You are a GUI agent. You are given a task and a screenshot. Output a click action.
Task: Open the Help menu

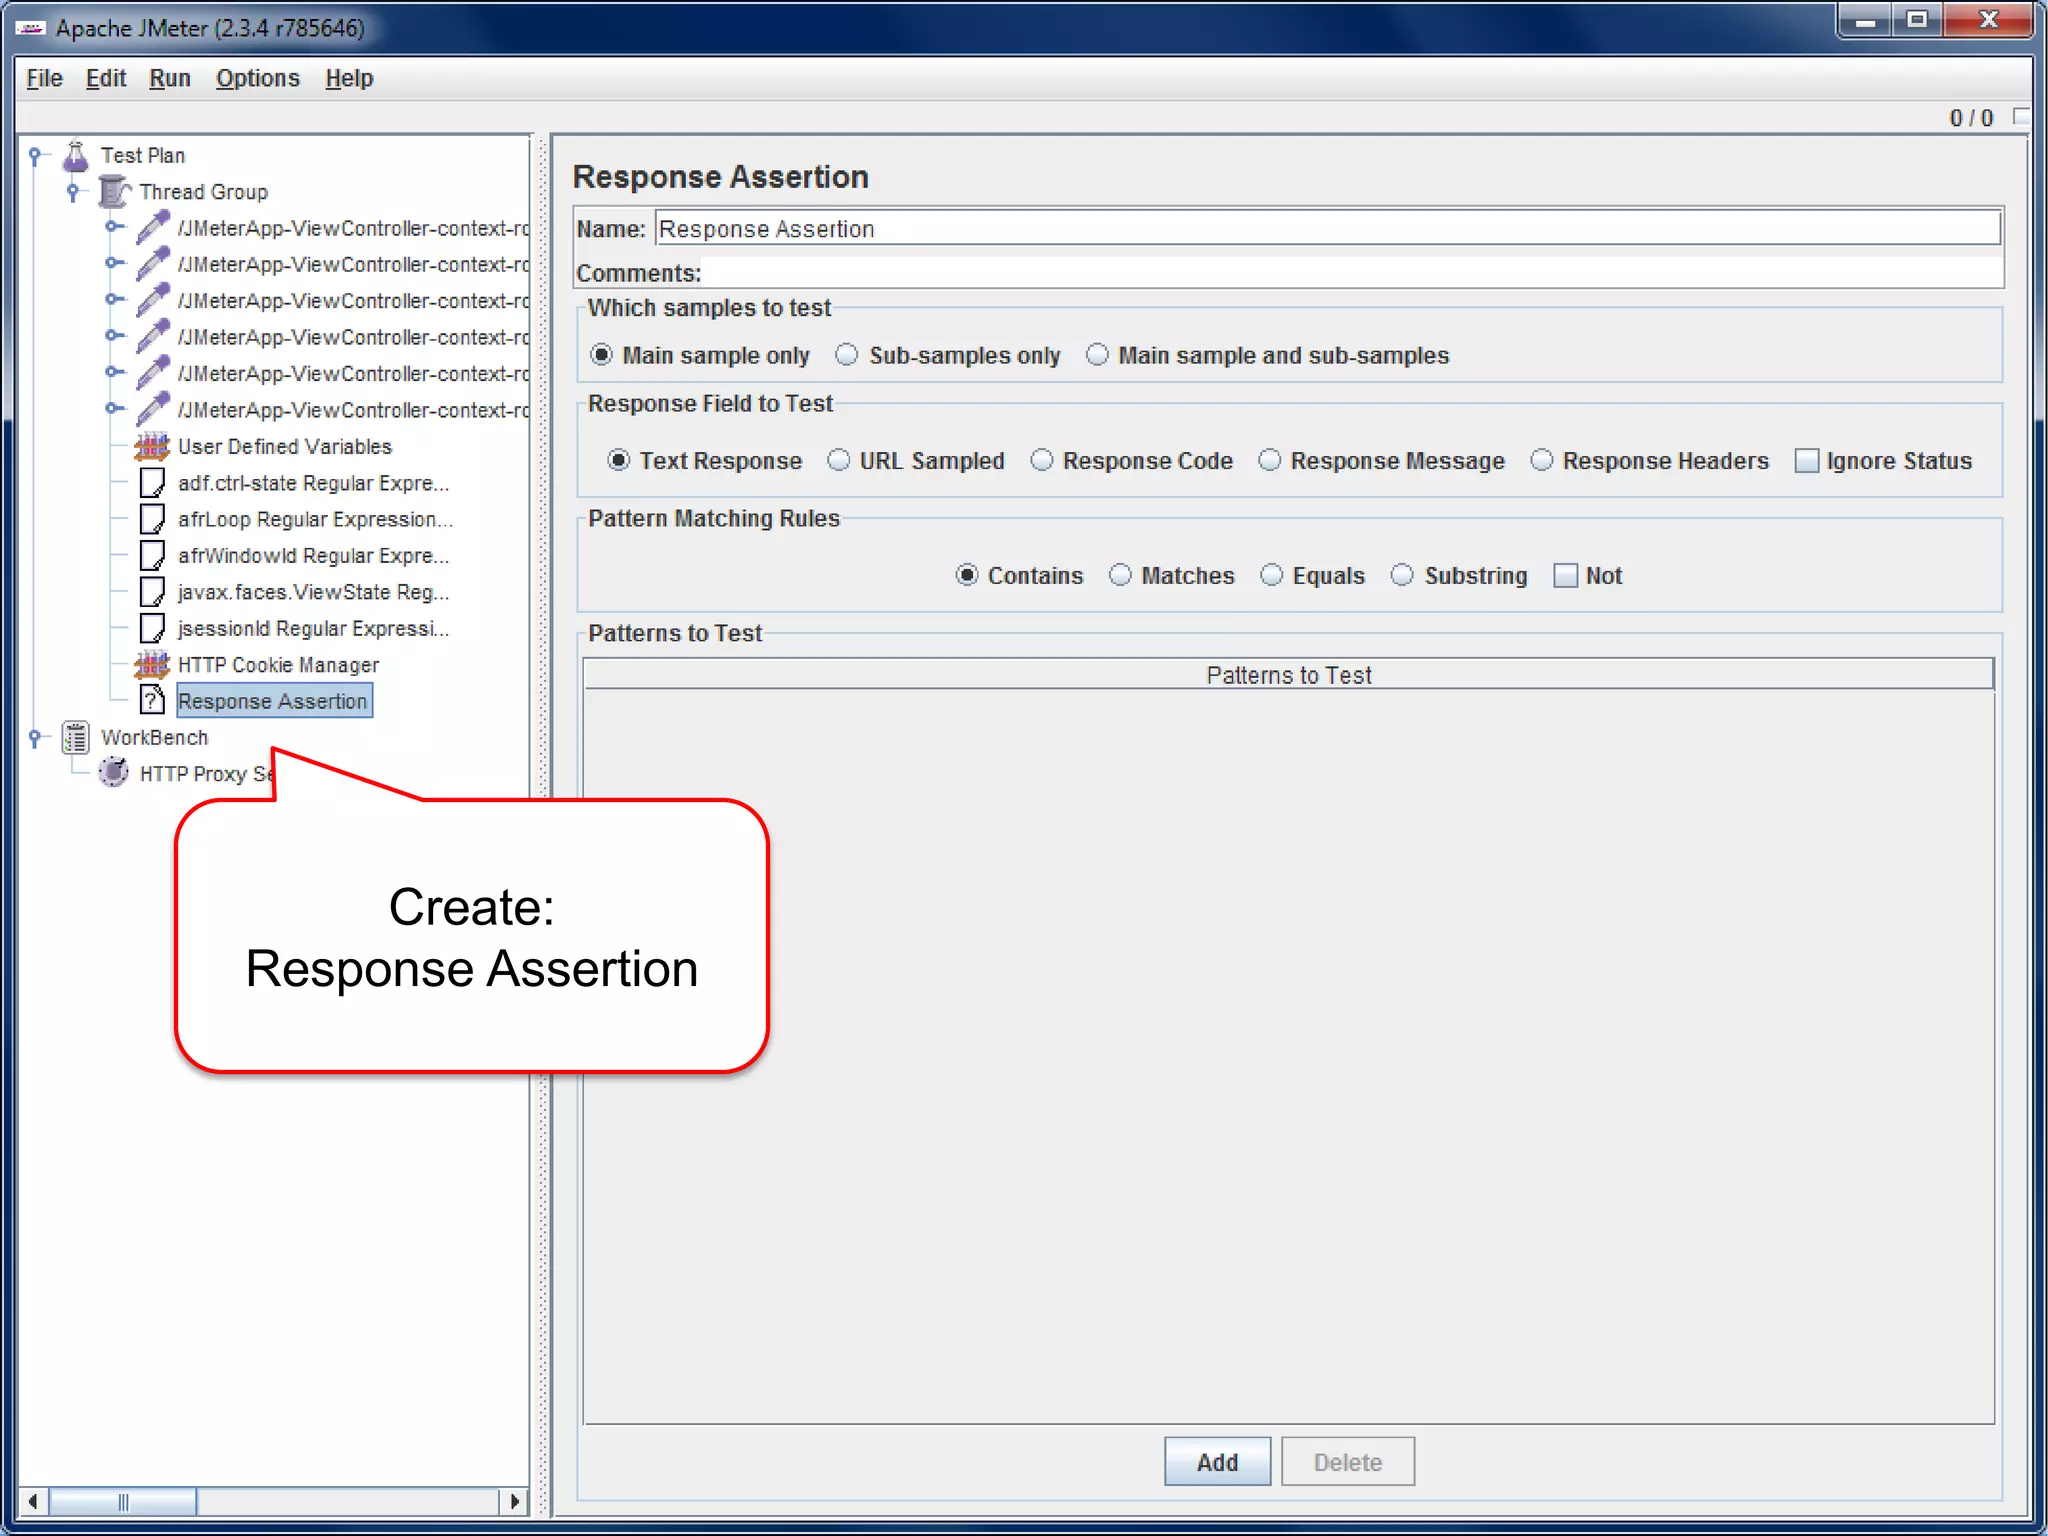349,78
